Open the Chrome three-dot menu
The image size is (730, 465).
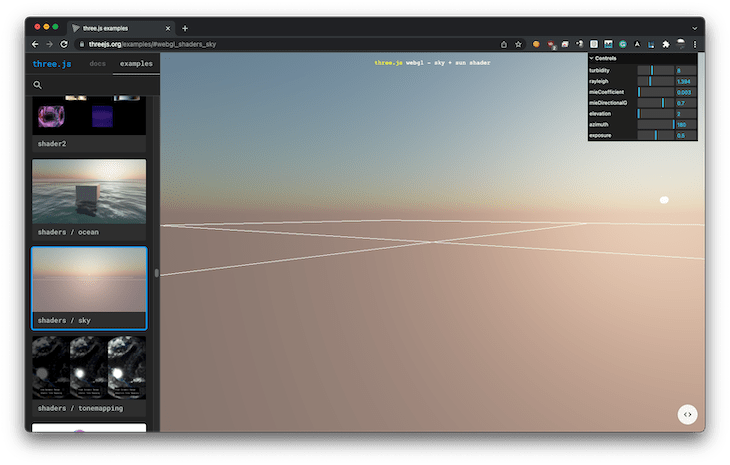tap(695, 44)
